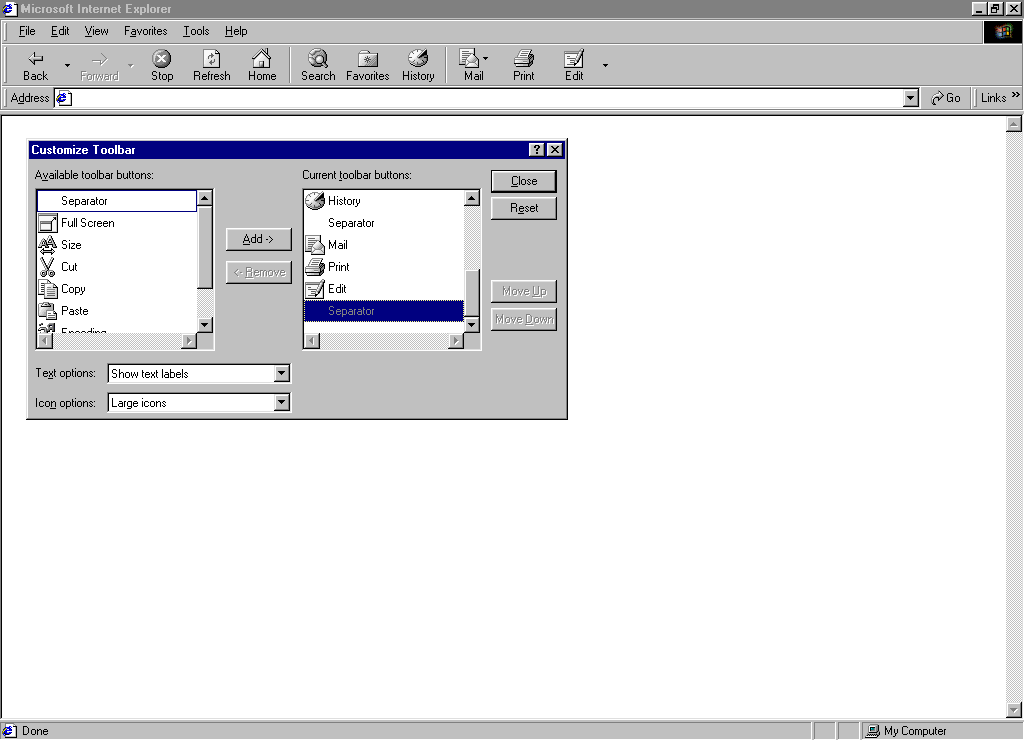
Task: Select Copy in available buttons list
Action: pos(117,289)
